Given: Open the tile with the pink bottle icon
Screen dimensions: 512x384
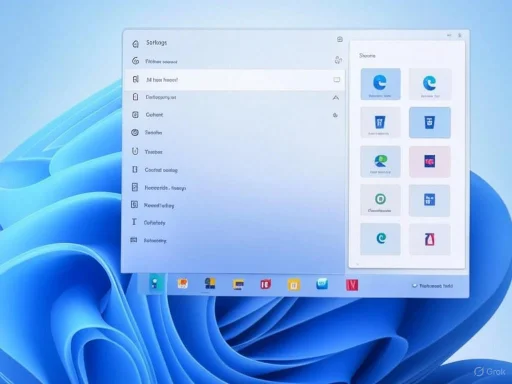Looking at the screenshot, I should click(x=430, y=239).
